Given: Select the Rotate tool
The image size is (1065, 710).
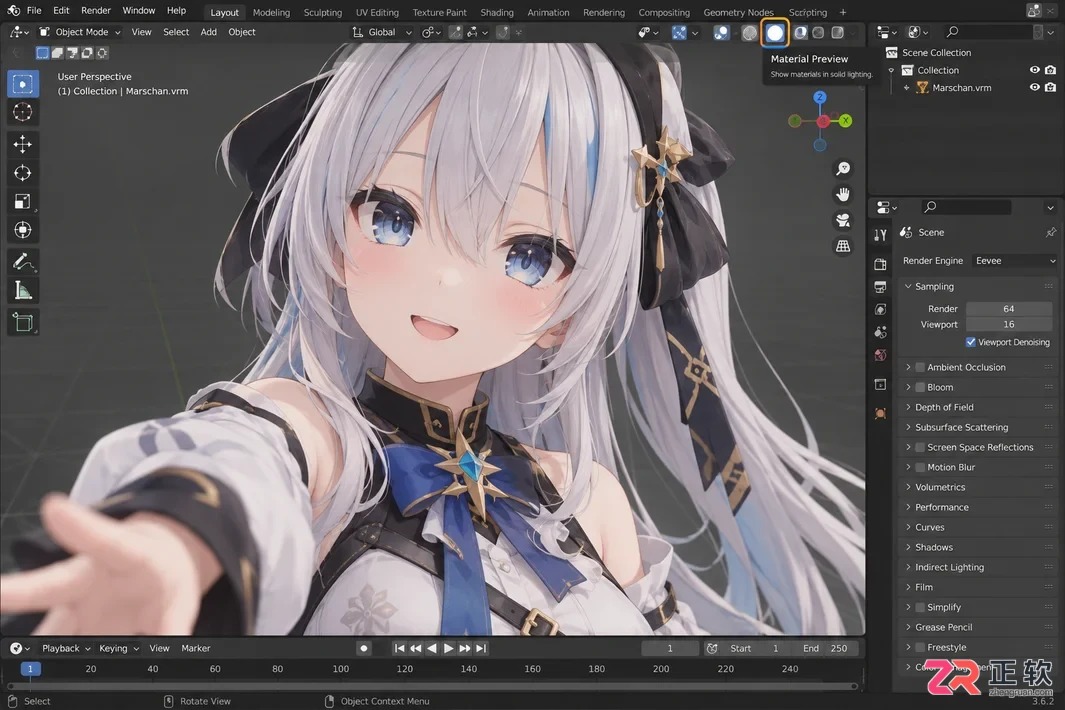Looking at the screenshot, I should pyautogui.click(x=22, y=173).
